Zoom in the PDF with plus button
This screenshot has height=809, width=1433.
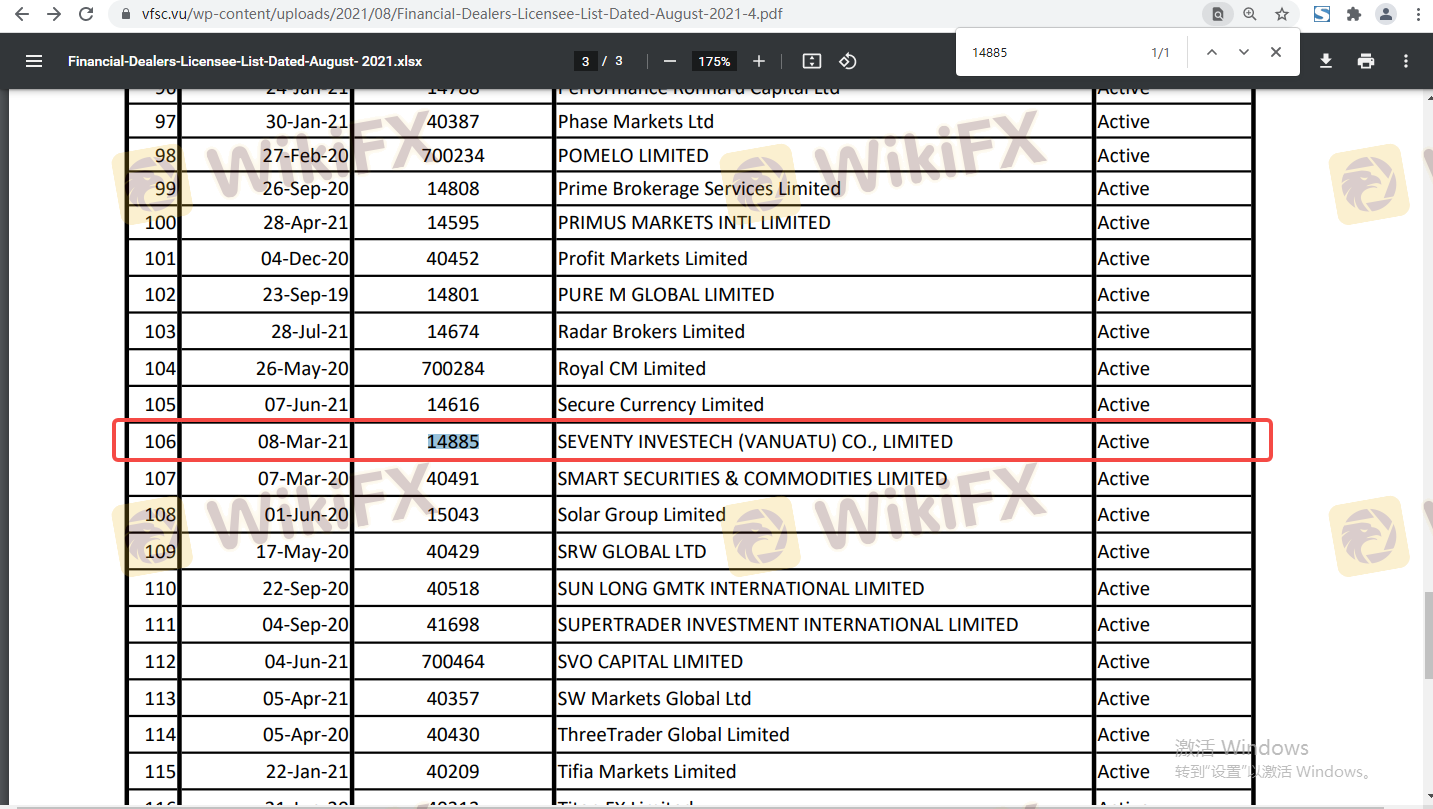759,61
